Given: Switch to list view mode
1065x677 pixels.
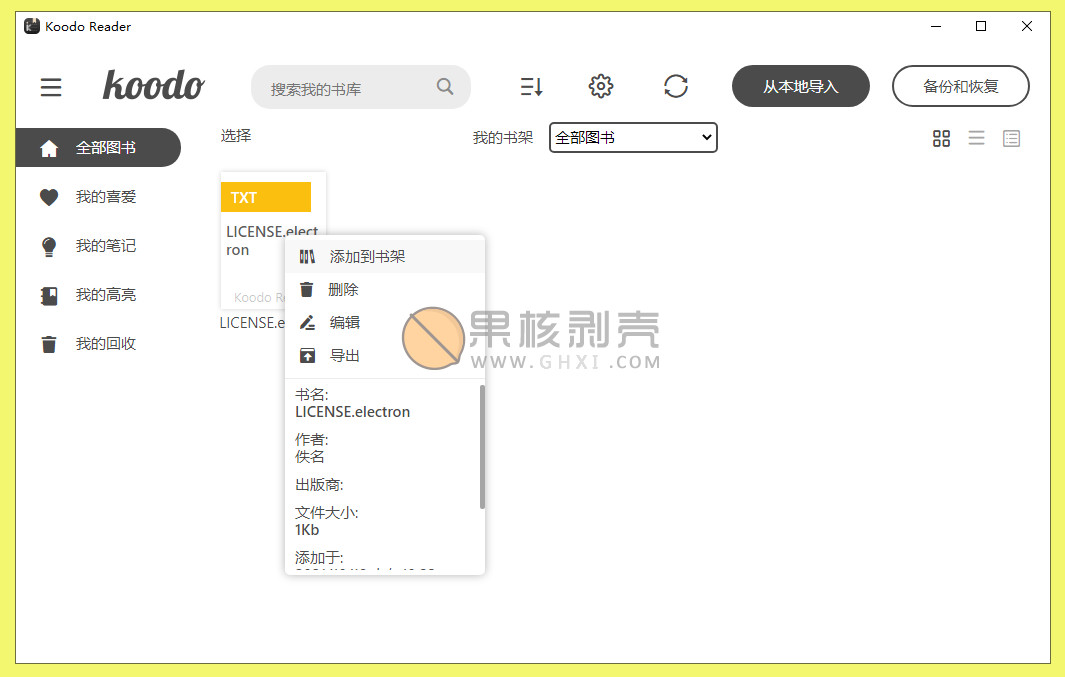Looking at the screenshot, I should [976, 139].
